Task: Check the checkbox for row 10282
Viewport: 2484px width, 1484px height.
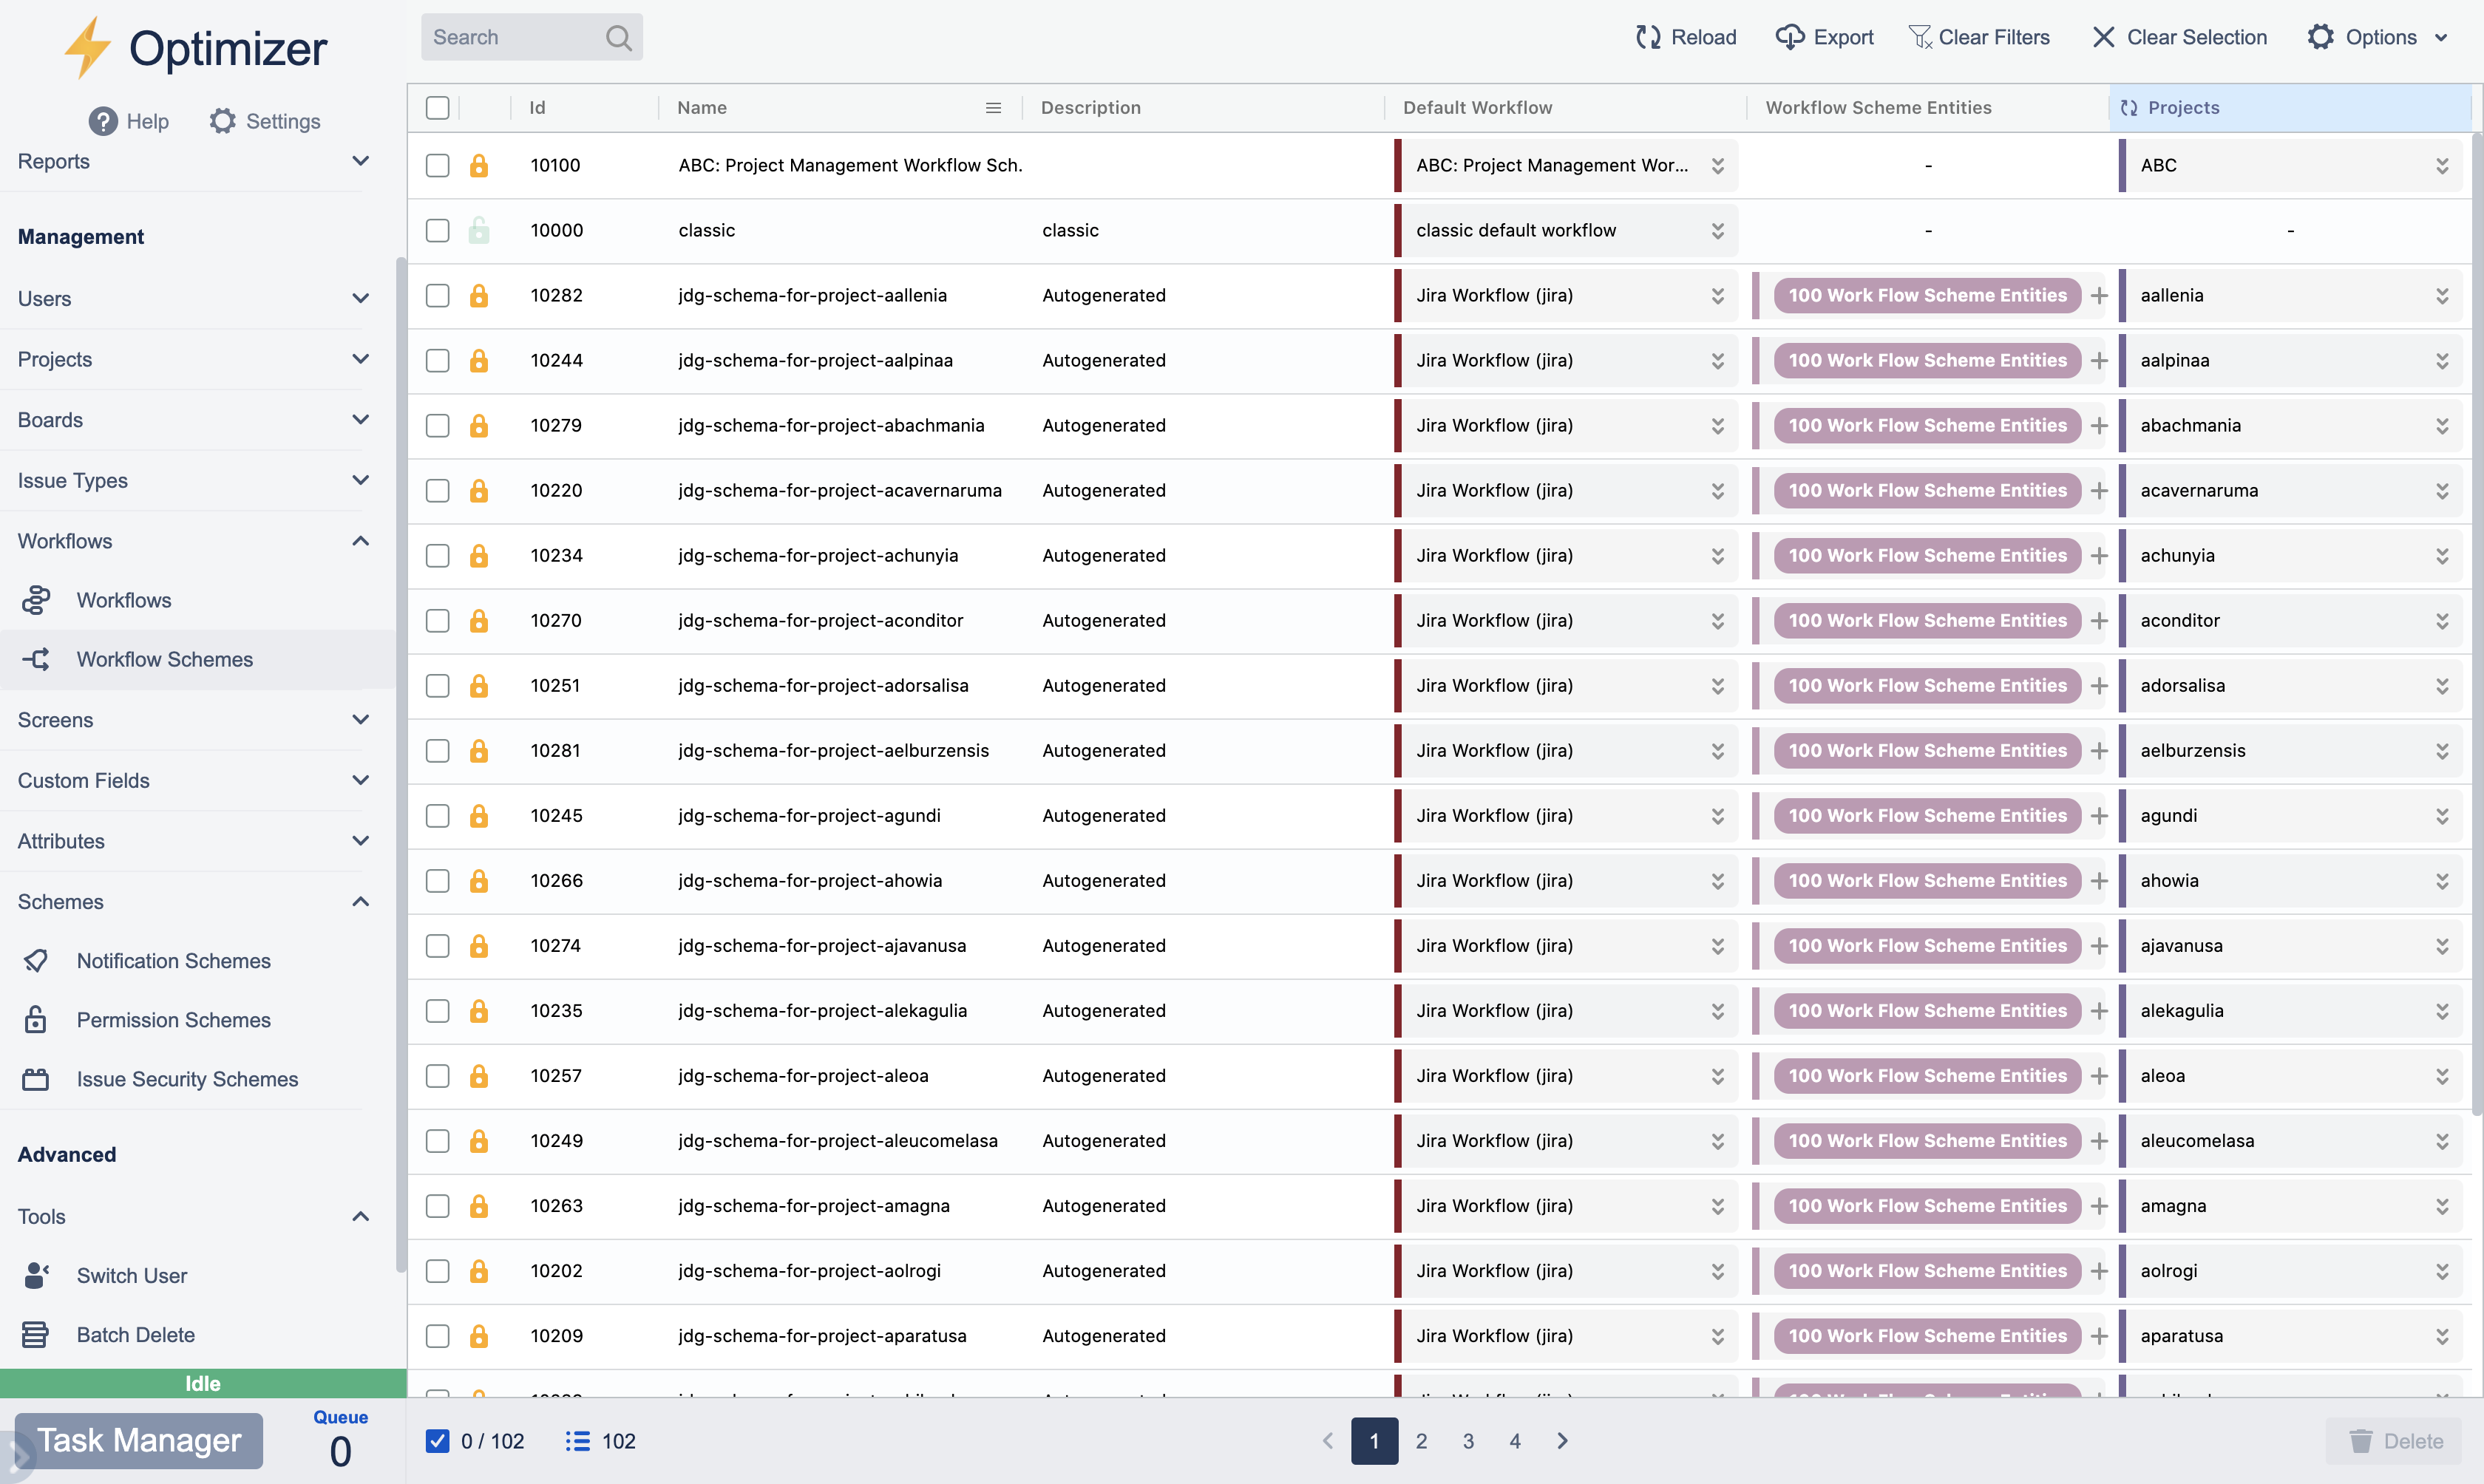Action: tap(437, 295)
